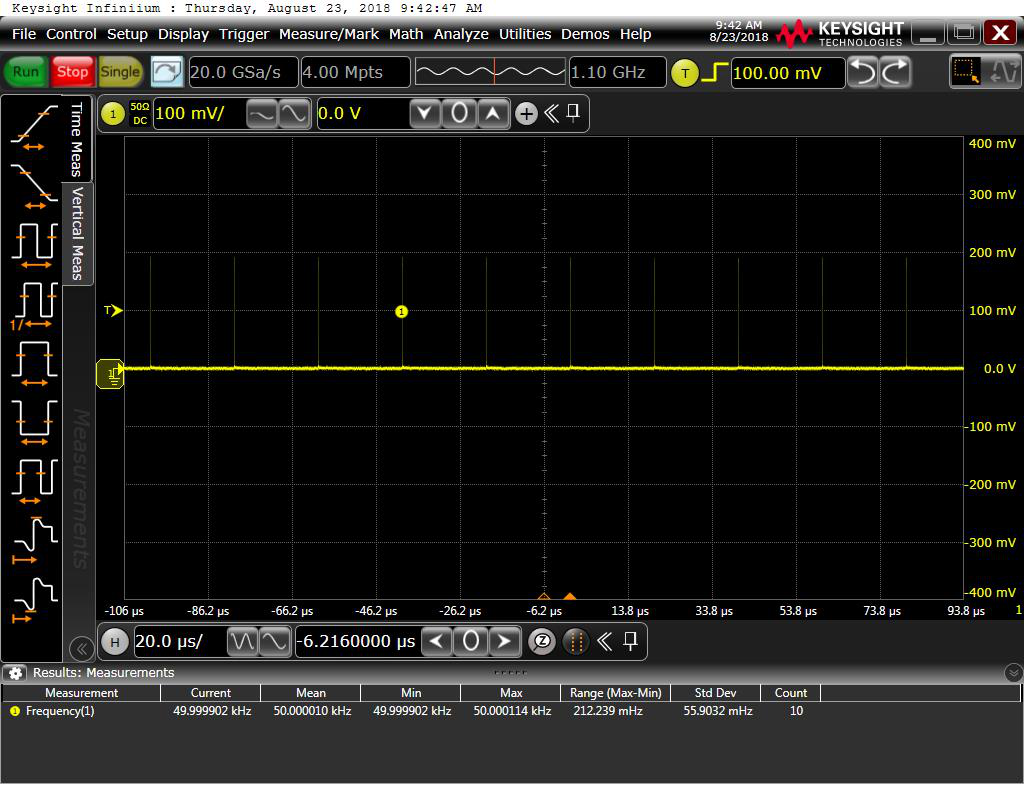Click the auto scale icon beside Single
The image size is (1034, 794).
[167, 72]
